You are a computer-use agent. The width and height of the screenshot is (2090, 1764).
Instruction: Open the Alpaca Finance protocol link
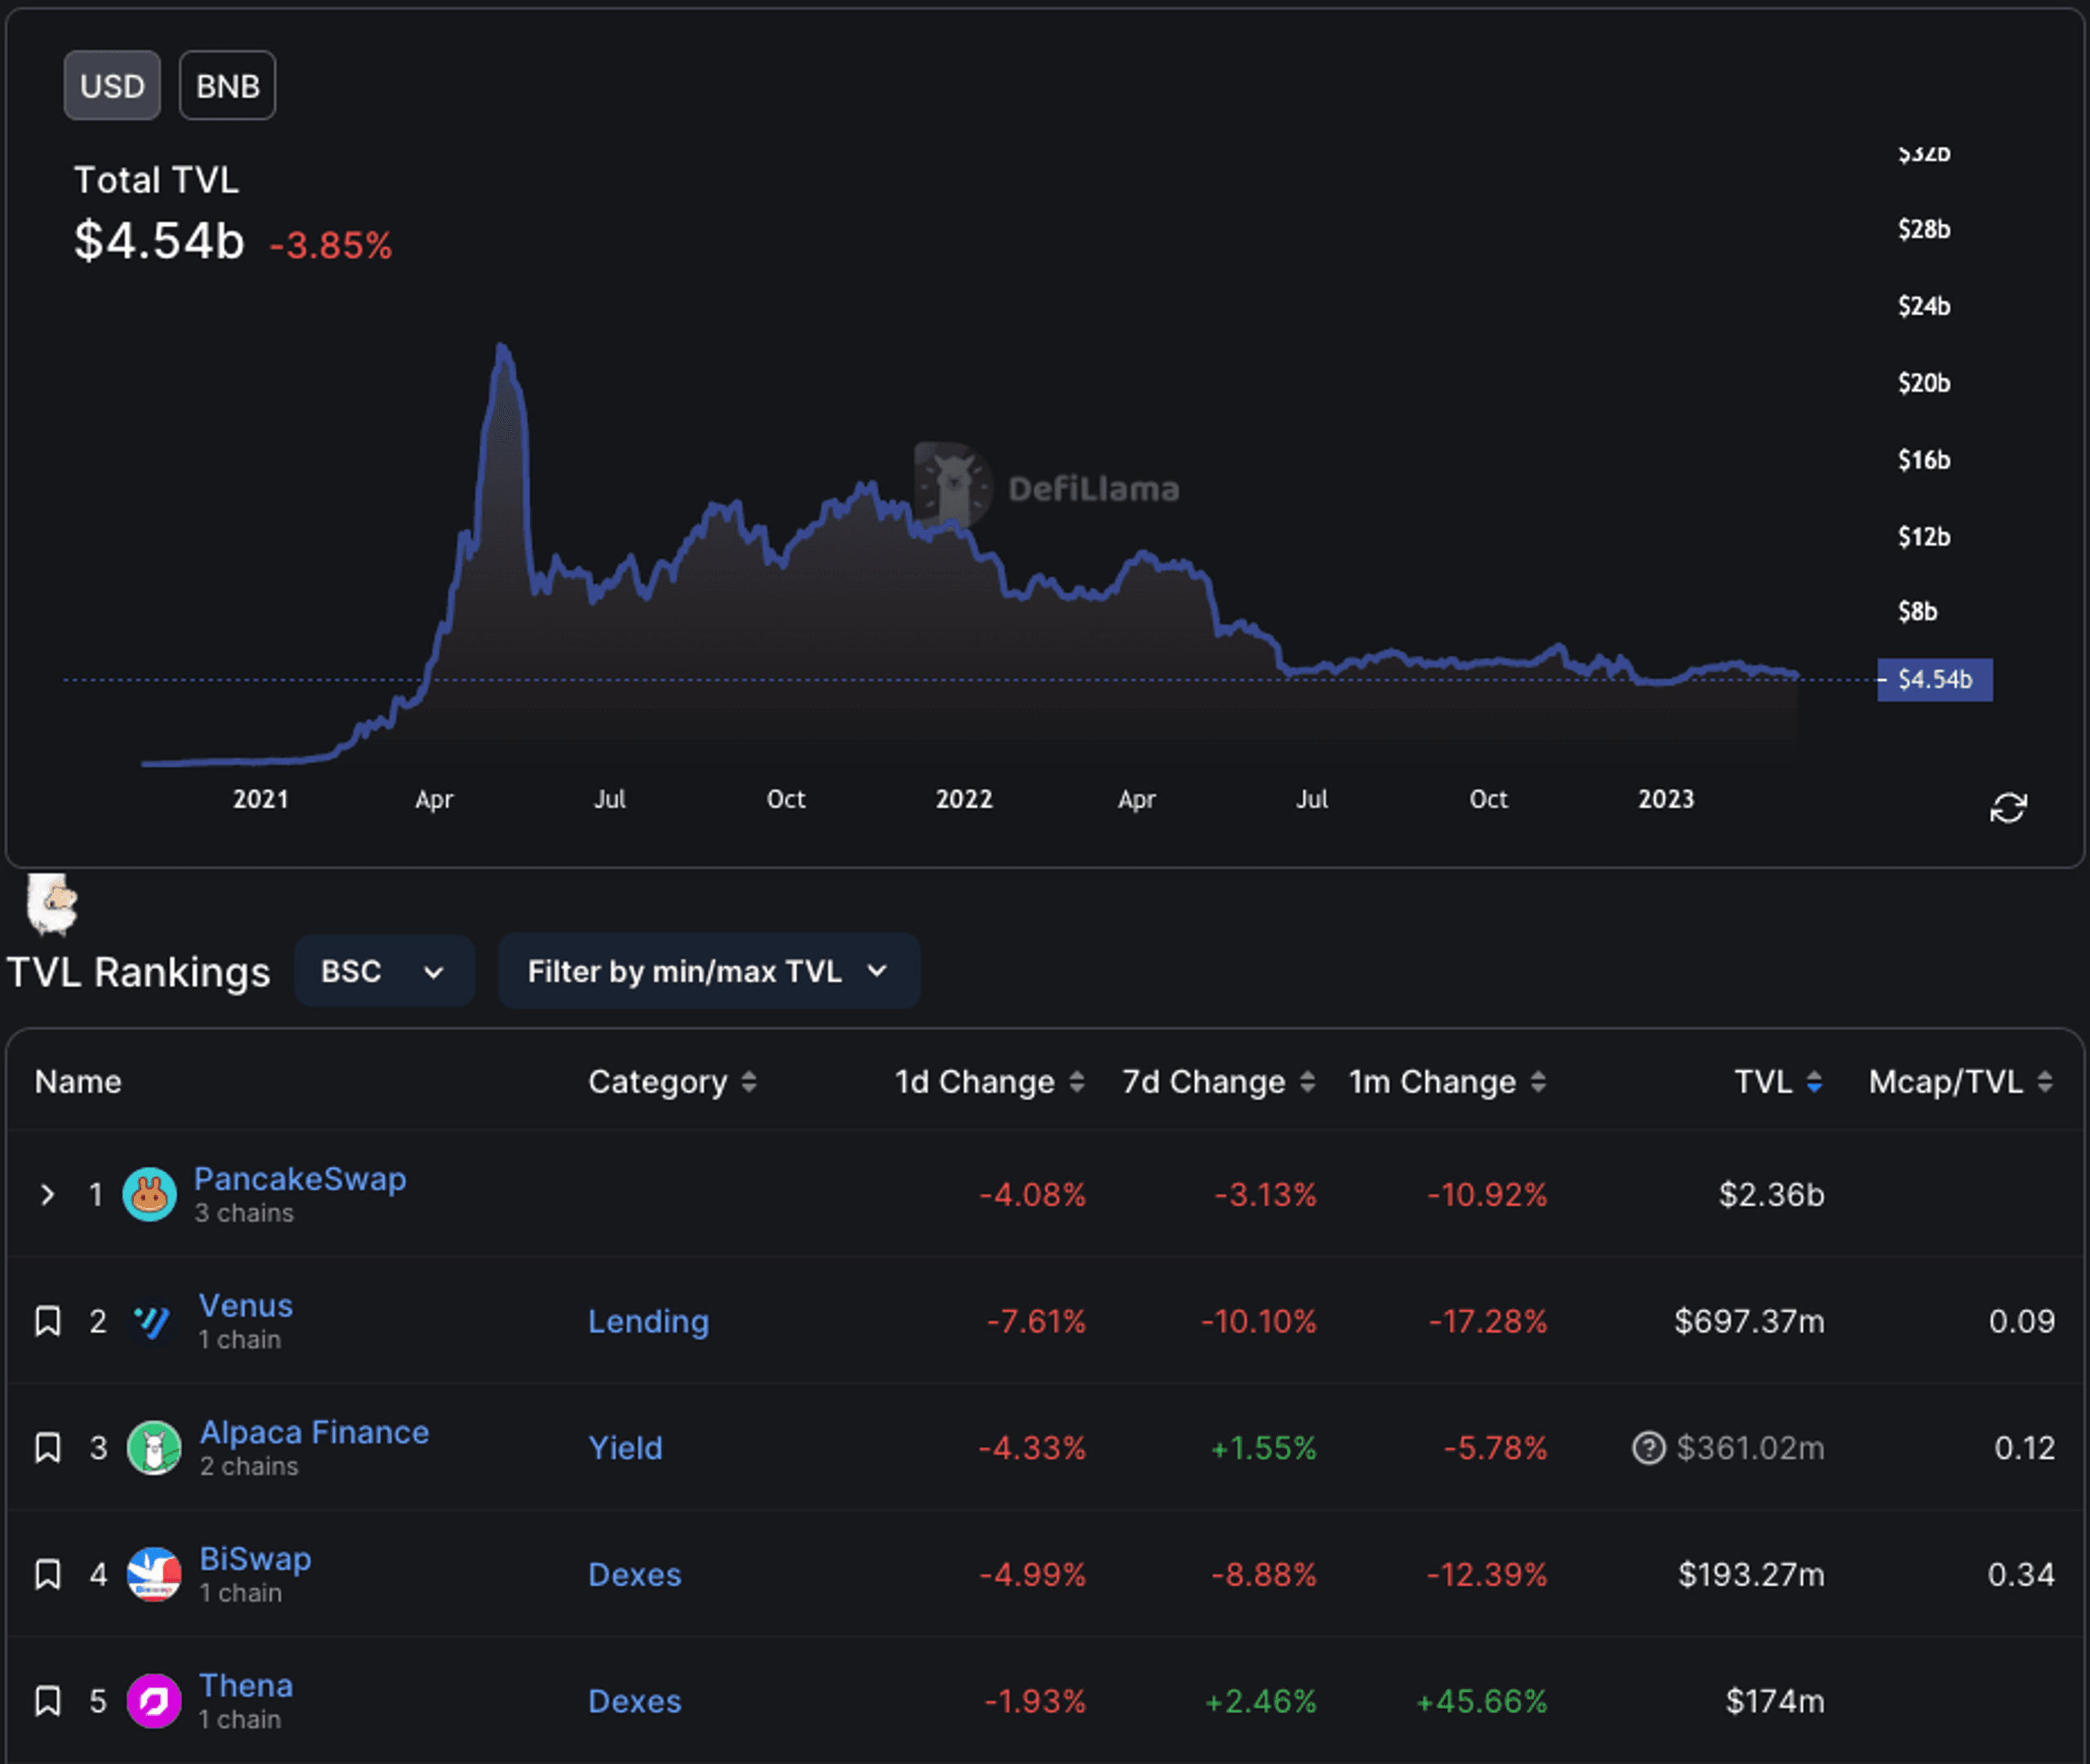pos(314,1432)
